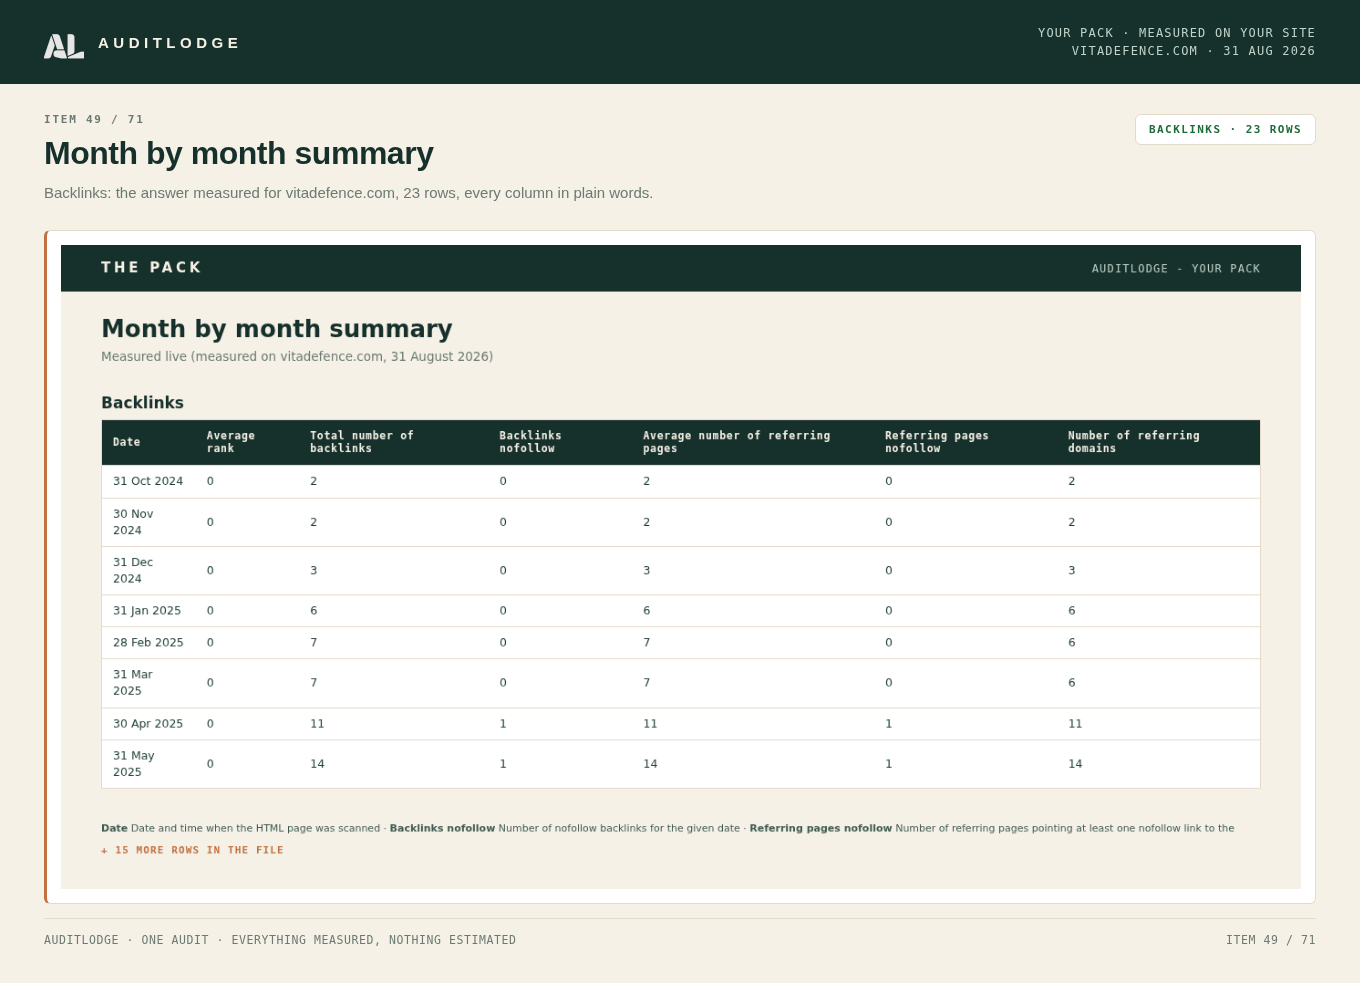Click the AUDITLODGE brand name in header

[169, 43]
